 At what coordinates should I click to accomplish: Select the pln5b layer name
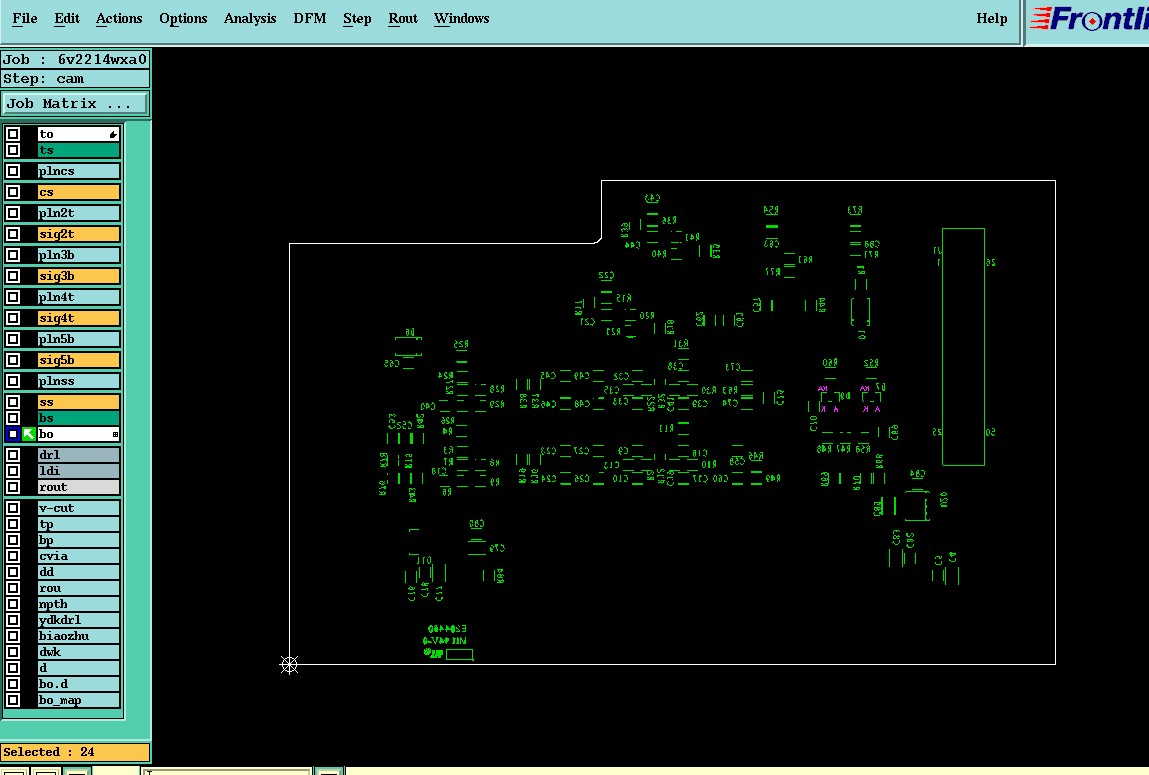click(78, 339)
